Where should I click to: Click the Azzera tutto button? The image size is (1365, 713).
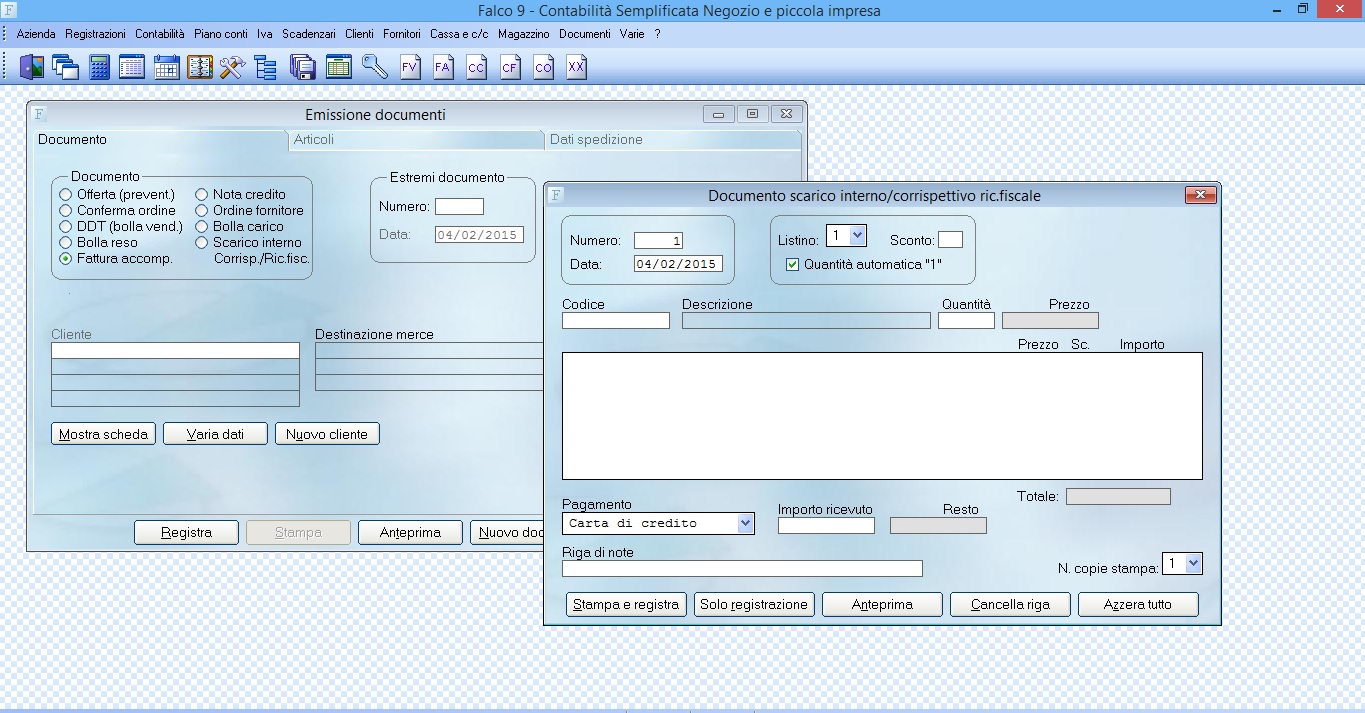[1138, 605]
